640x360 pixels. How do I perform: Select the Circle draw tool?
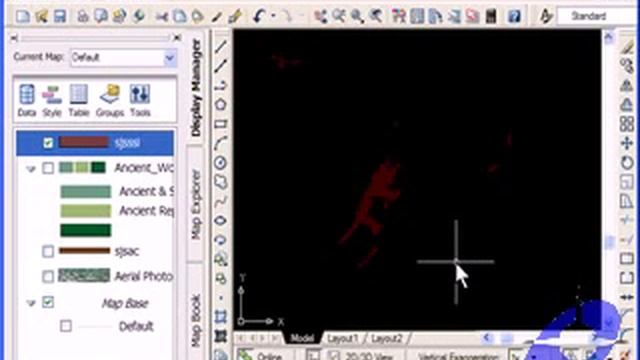pos(221,163)
